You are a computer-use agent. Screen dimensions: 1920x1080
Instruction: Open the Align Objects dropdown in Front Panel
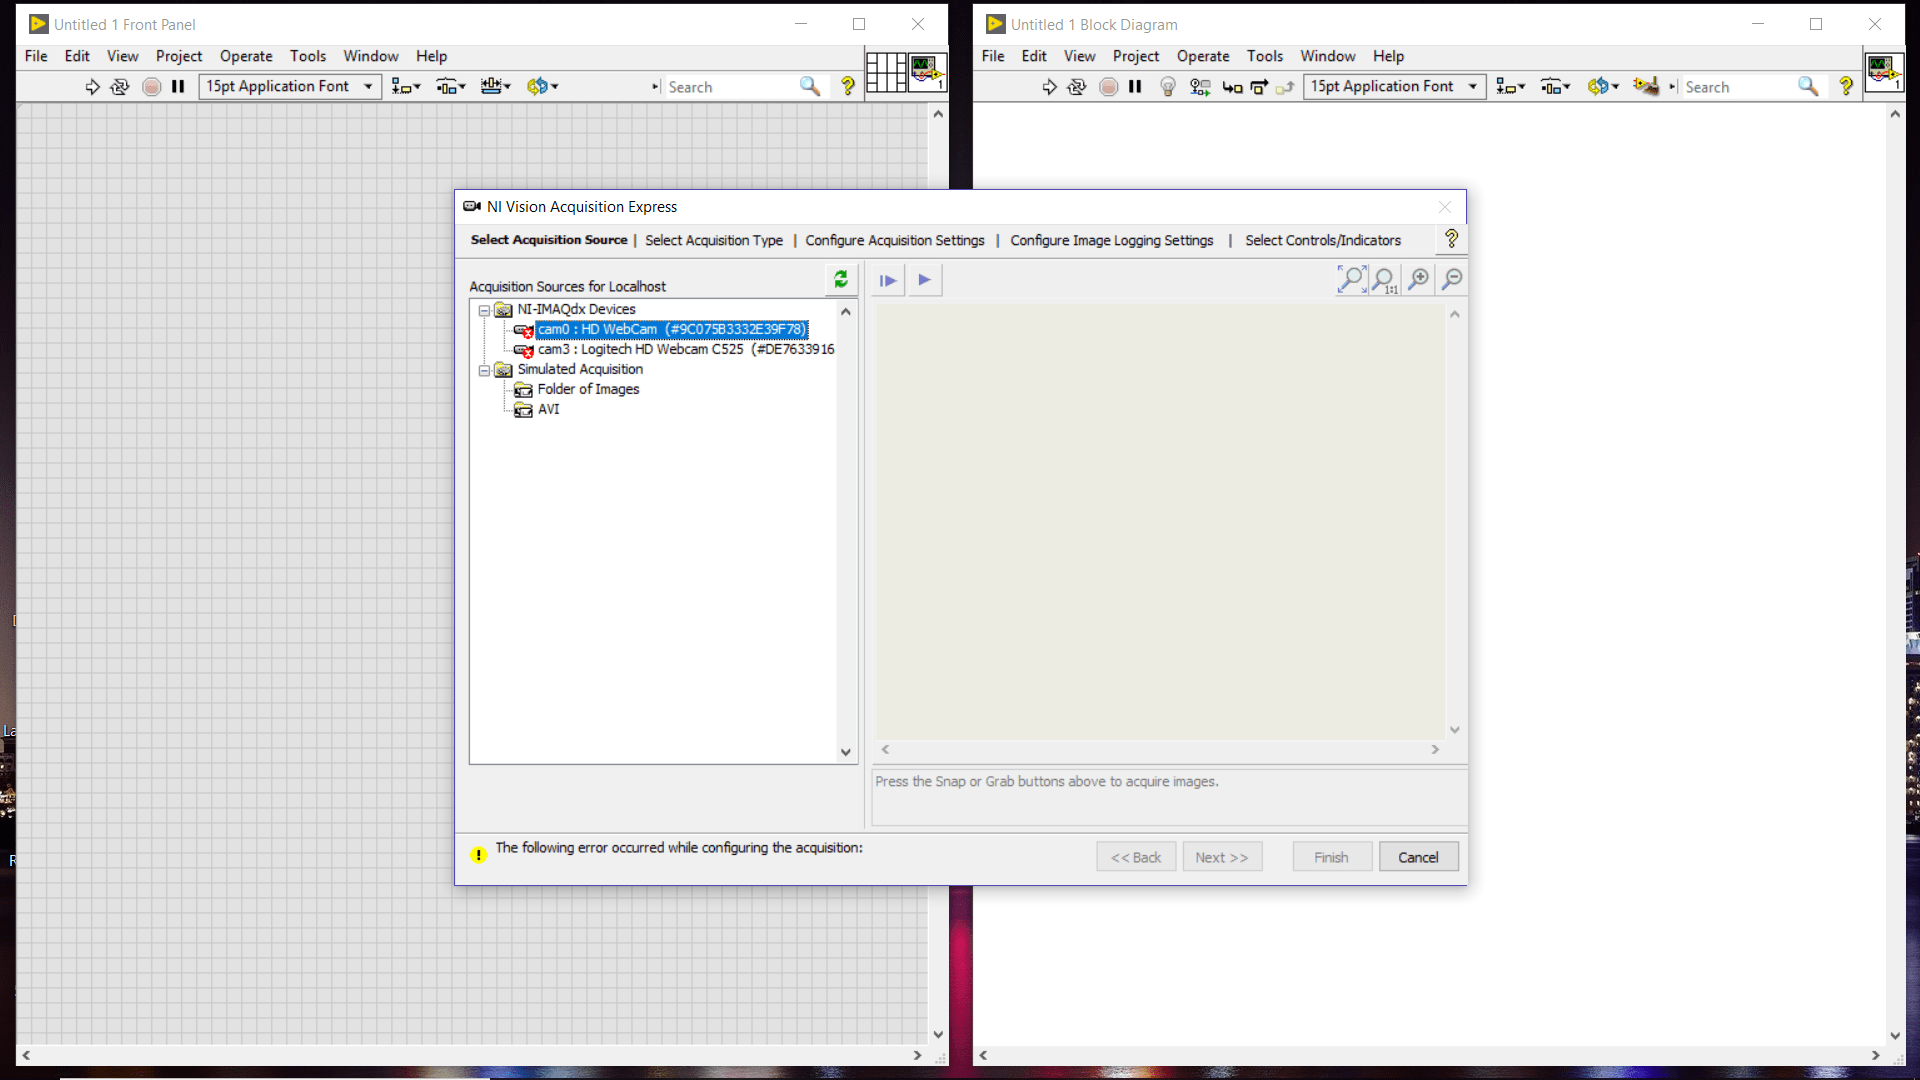[x=405, y=87]
